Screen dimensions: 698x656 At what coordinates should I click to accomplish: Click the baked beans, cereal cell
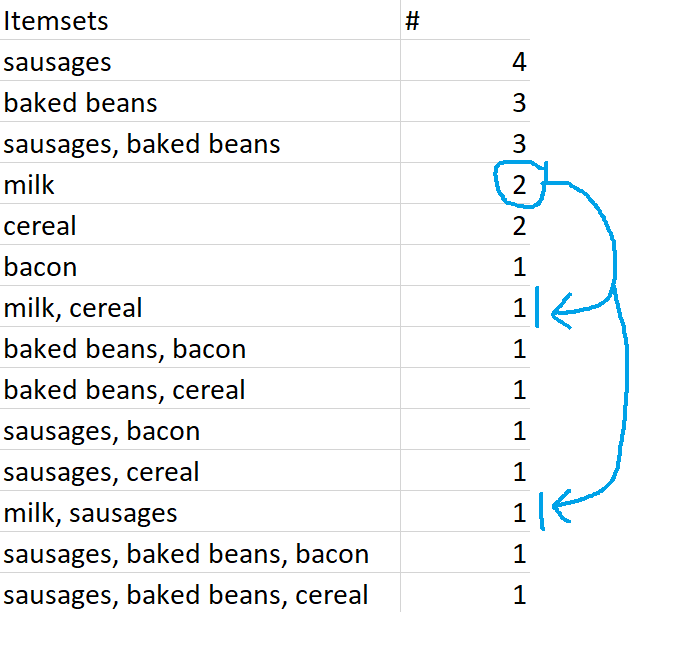tap(200, 388)
